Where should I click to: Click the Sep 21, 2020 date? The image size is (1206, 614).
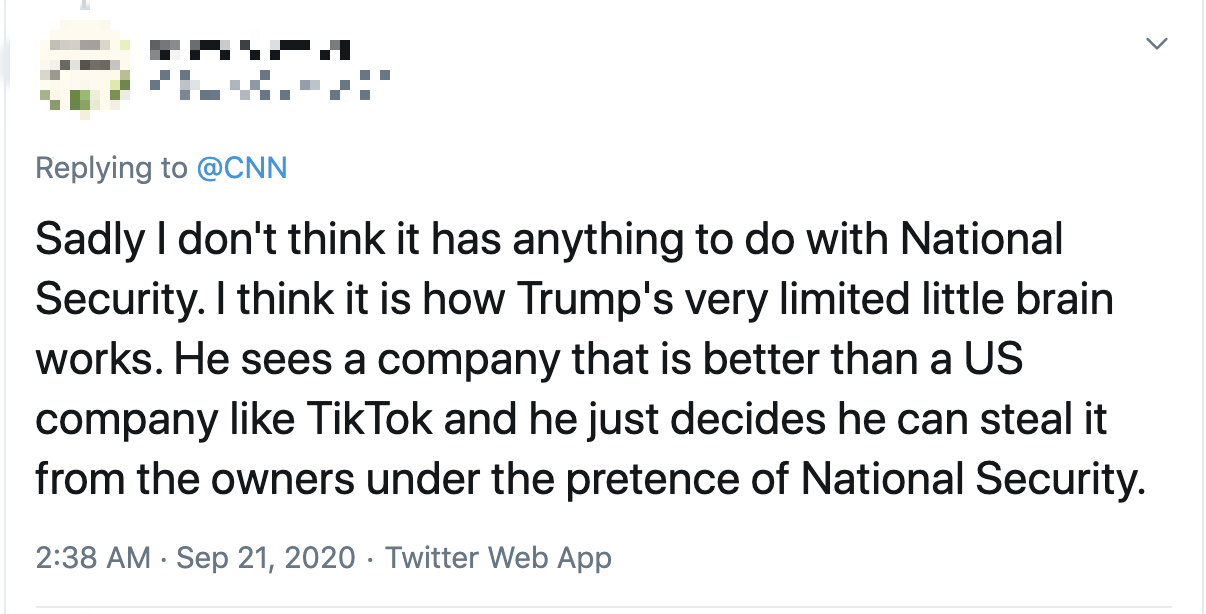pyautogui.click(x=265, y=557)
